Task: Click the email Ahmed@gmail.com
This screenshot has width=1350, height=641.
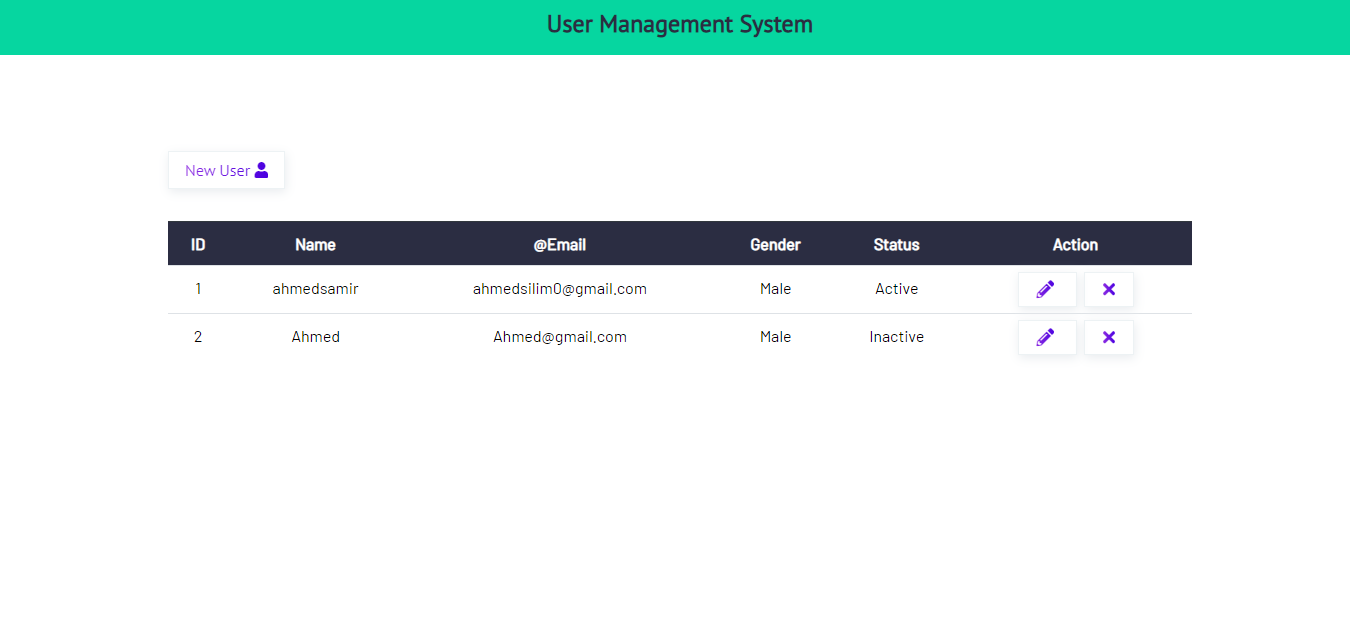Action: click(560, 337)
